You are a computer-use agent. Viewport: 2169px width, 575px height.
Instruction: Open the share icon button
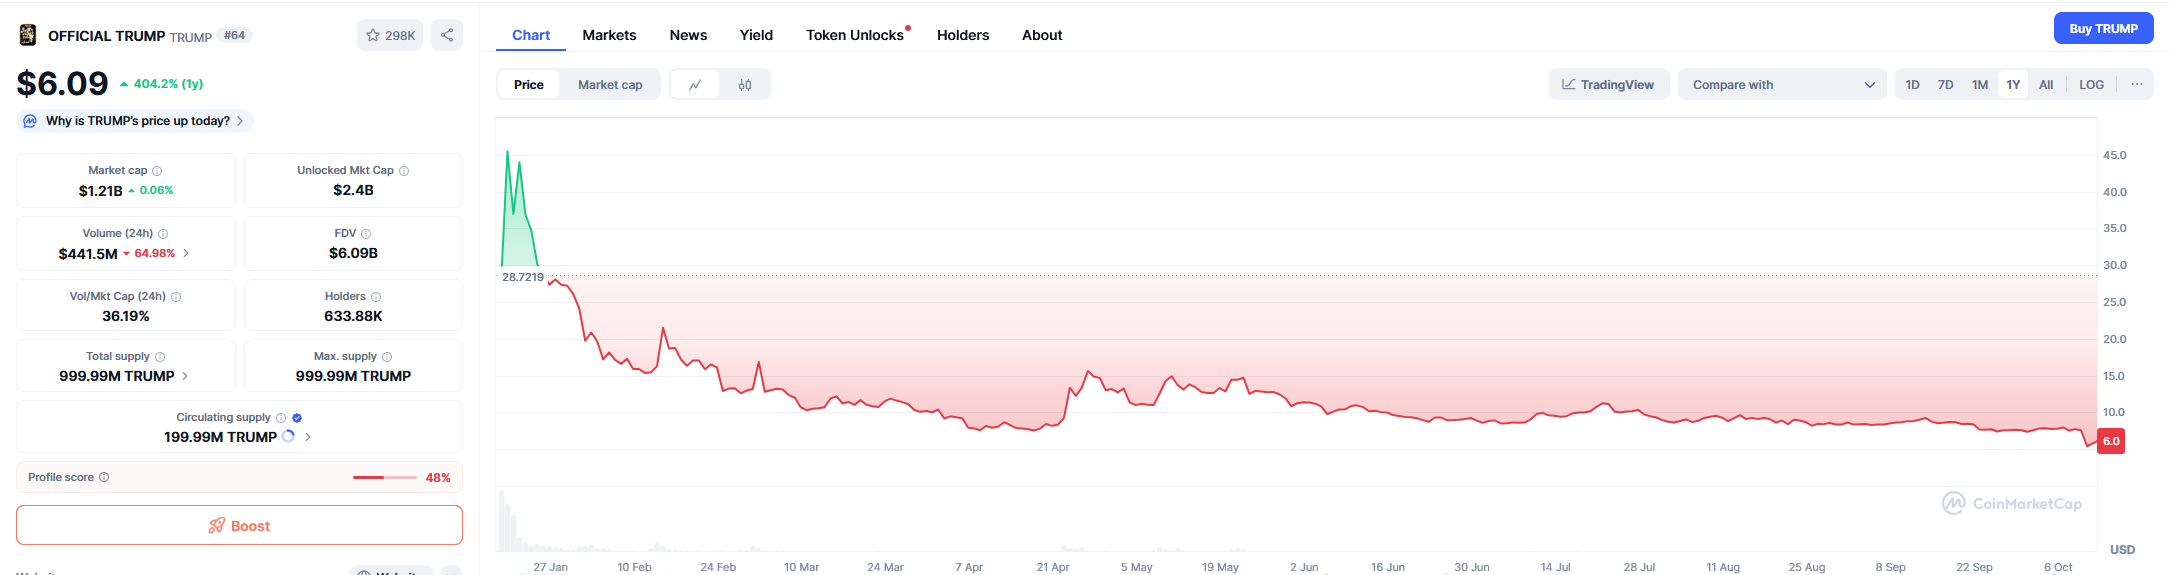tap(447, 35)
